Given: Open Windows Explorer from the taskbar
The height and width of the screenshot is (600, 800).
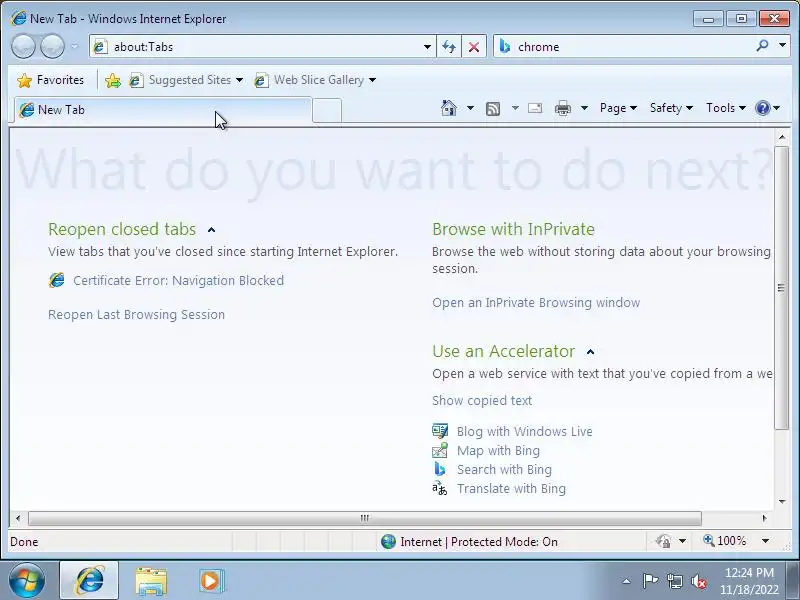Looking at the screenshot, I should point(151,581).
